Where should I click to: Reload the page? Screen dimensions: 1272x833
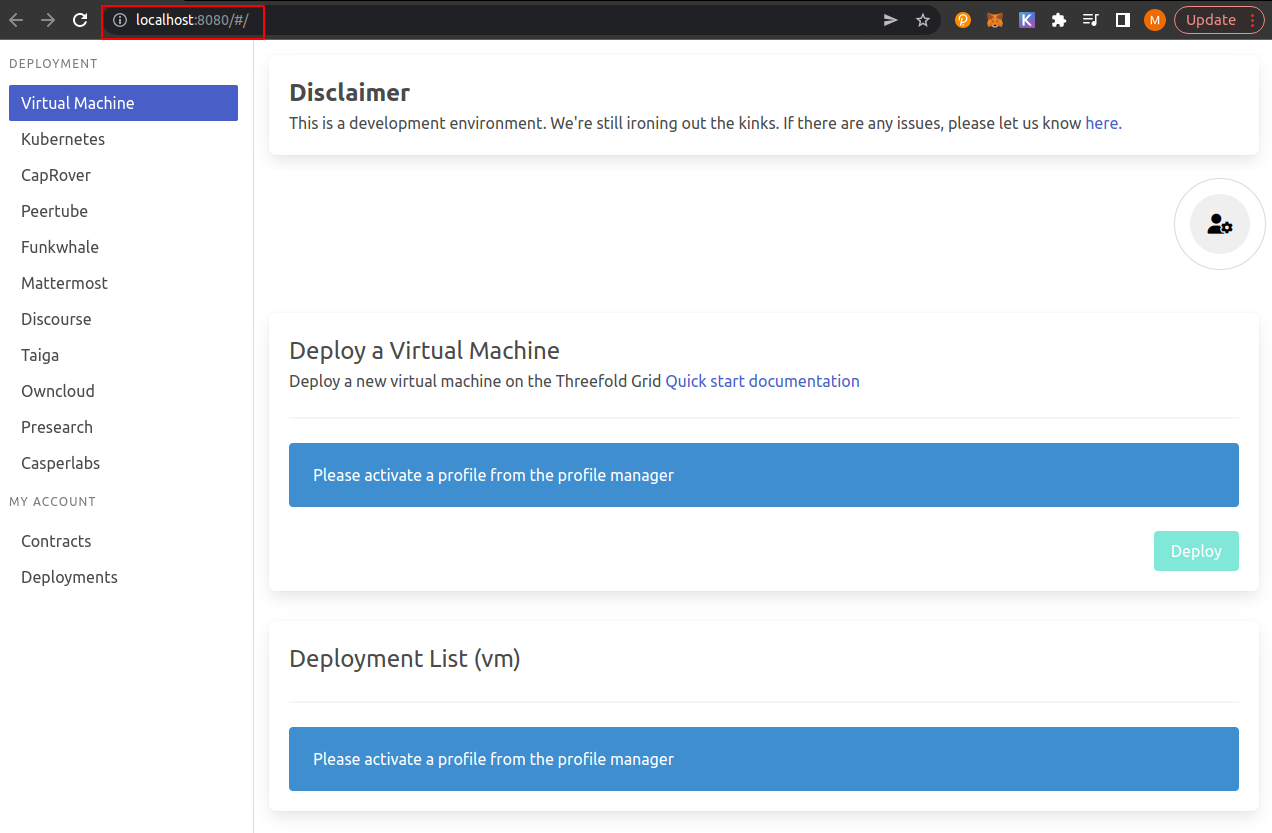[x=79, y=19]
